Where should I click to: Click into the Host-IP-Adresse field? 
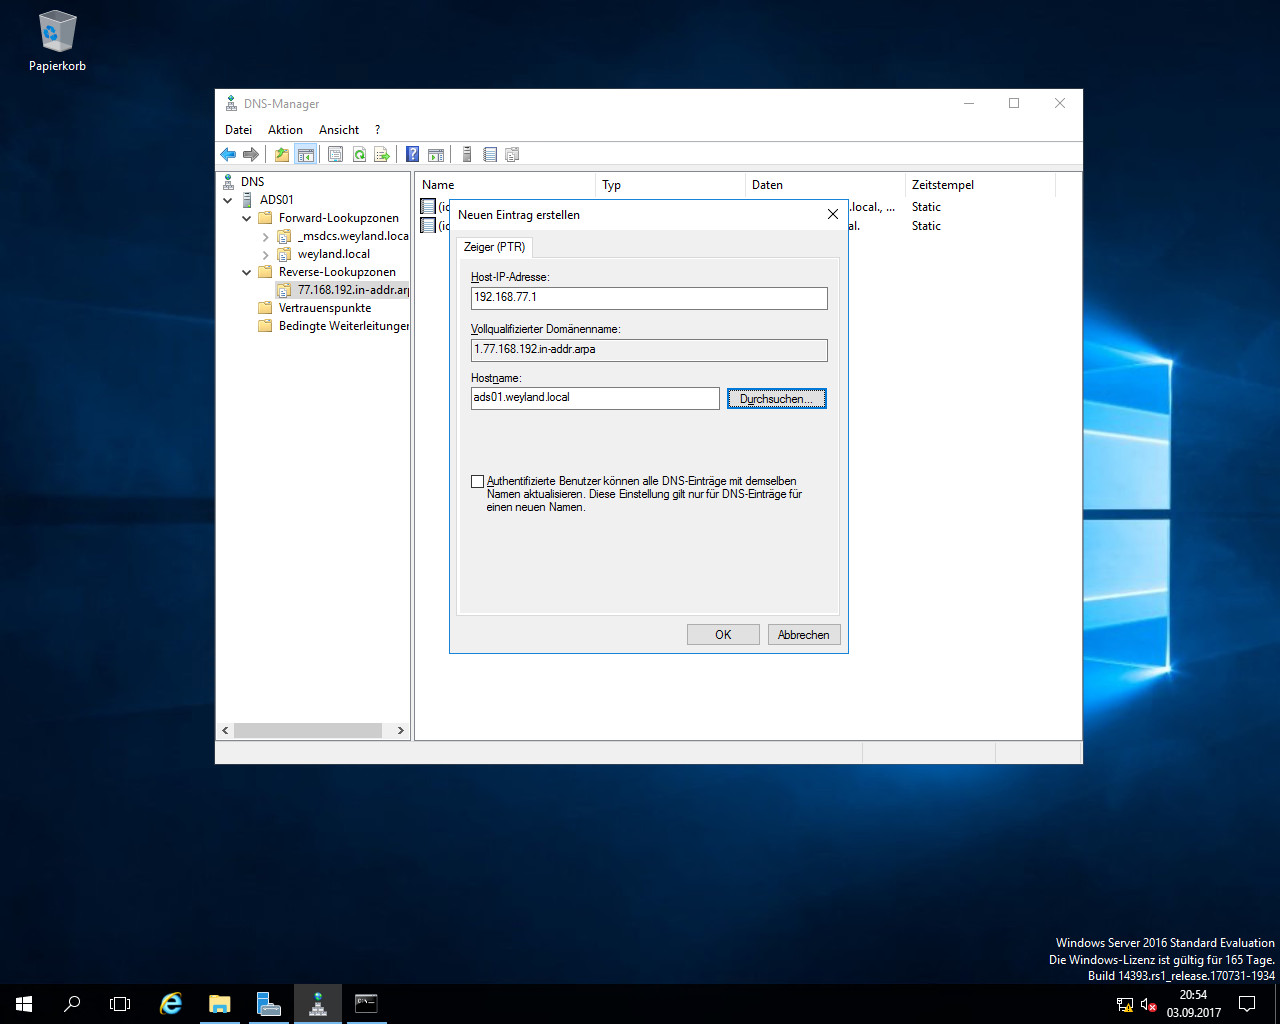pyautogui.click(x=648, y=298)
